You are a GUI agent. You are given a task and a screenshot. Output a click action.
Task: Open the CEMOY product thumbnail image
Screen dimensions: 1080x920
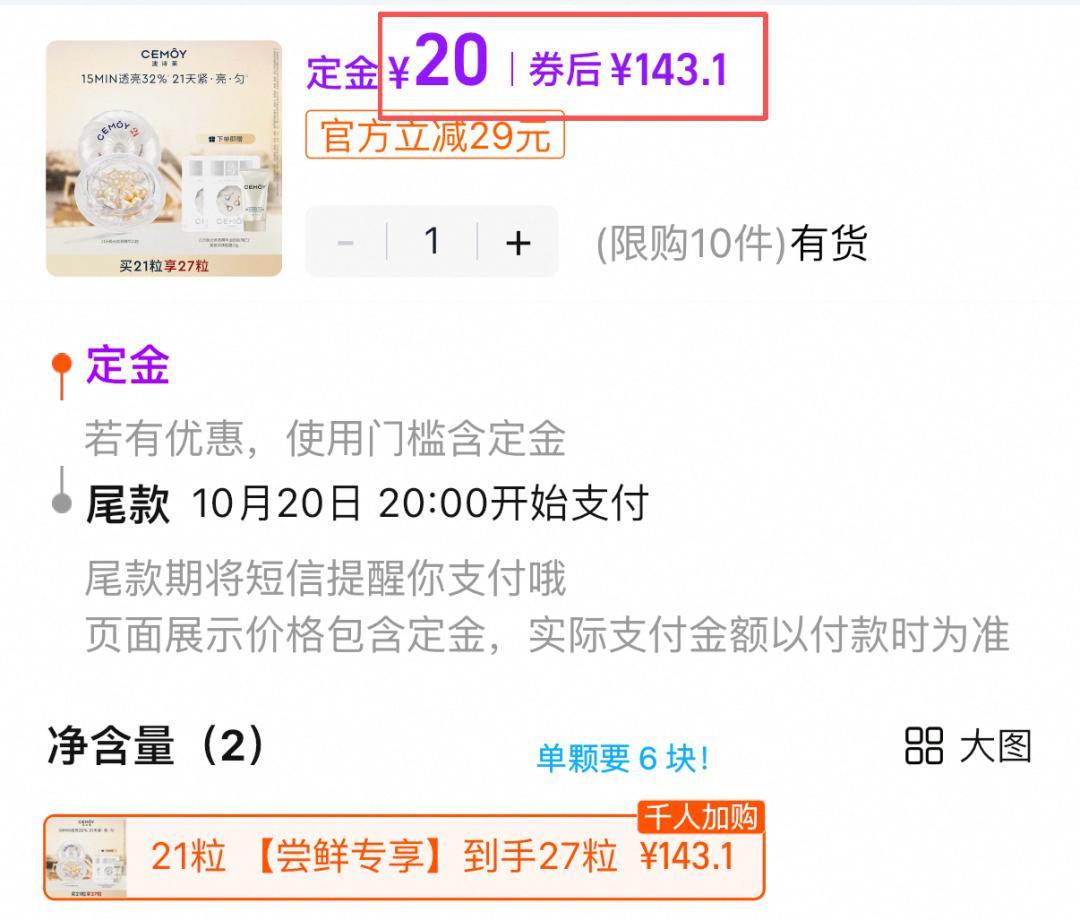pyautogui.click(x=164, y=158)
